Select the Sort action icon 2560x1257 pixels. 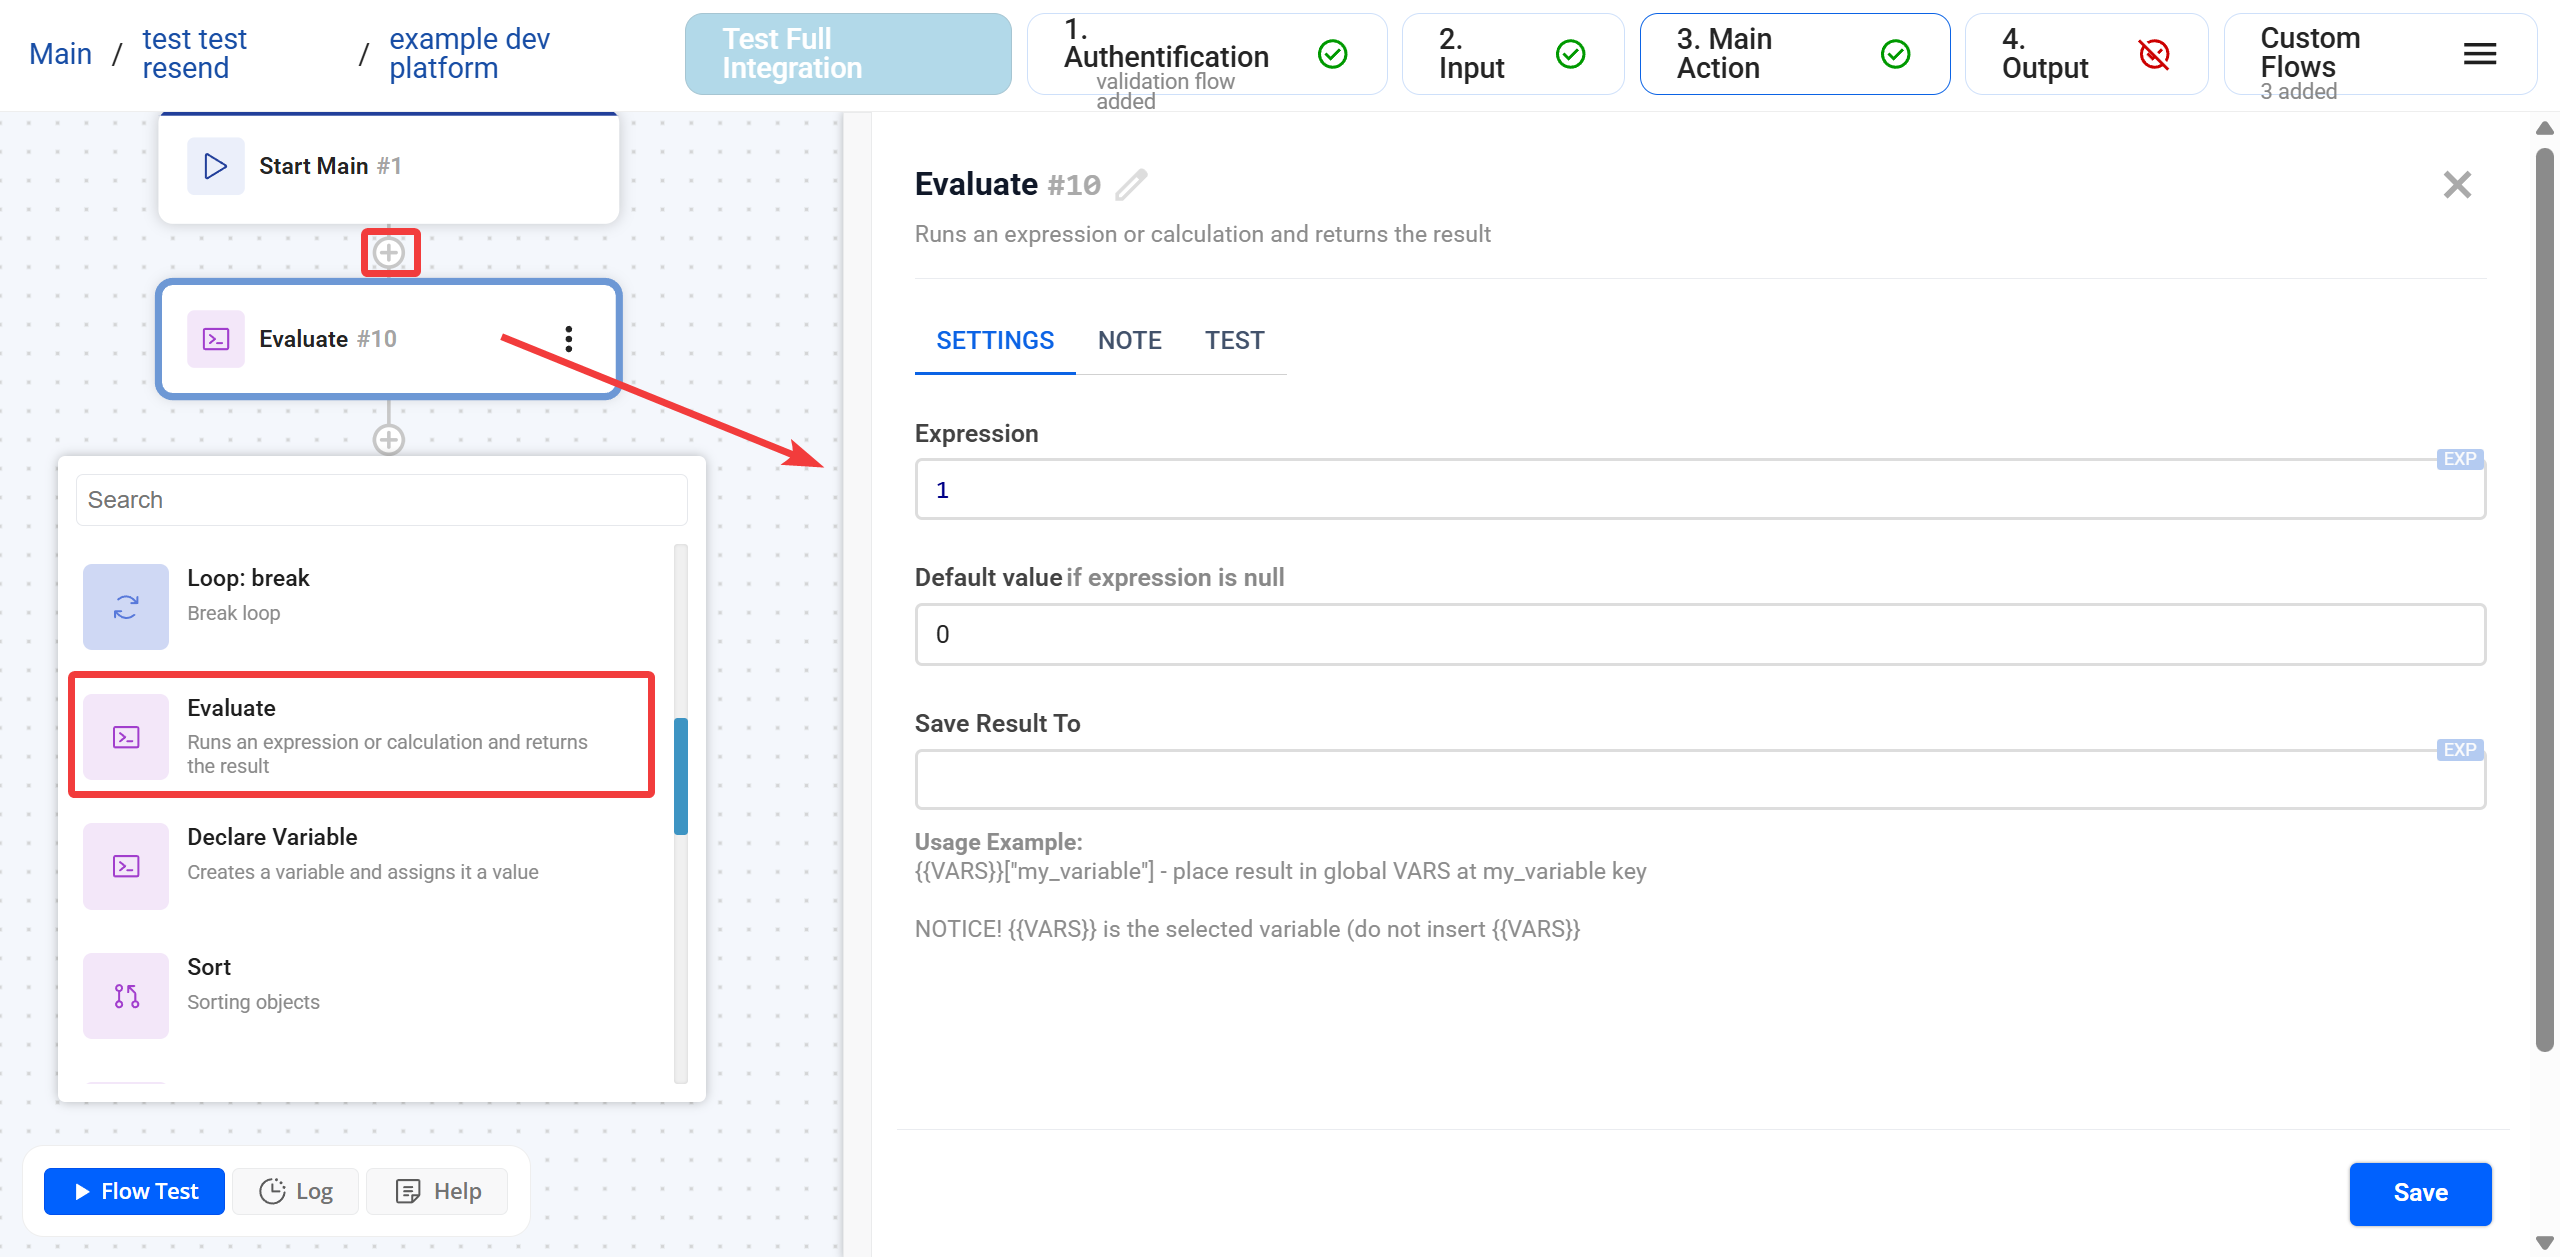tap(126, 995)
